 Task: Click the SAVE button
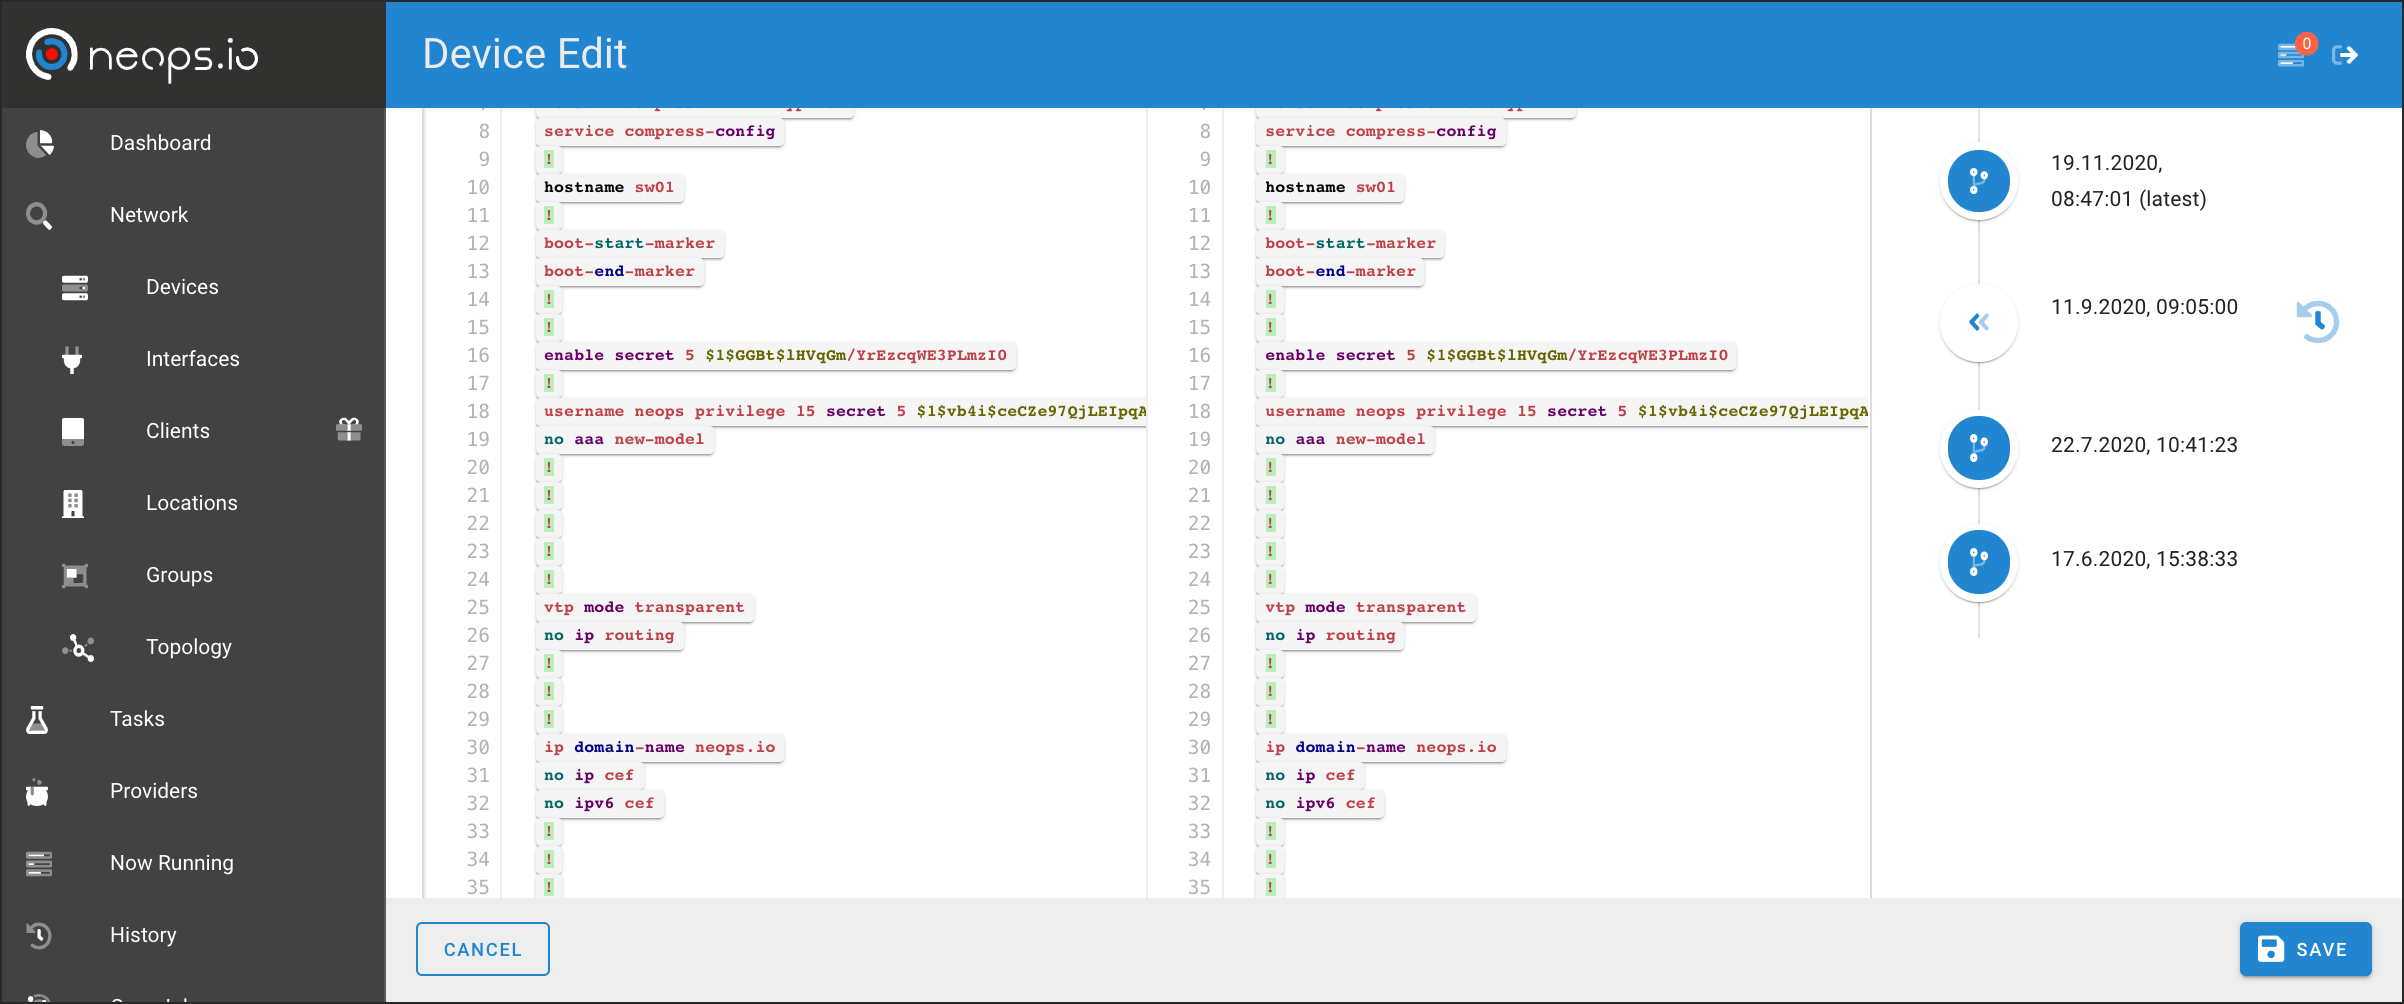(x=2305, y=949)
